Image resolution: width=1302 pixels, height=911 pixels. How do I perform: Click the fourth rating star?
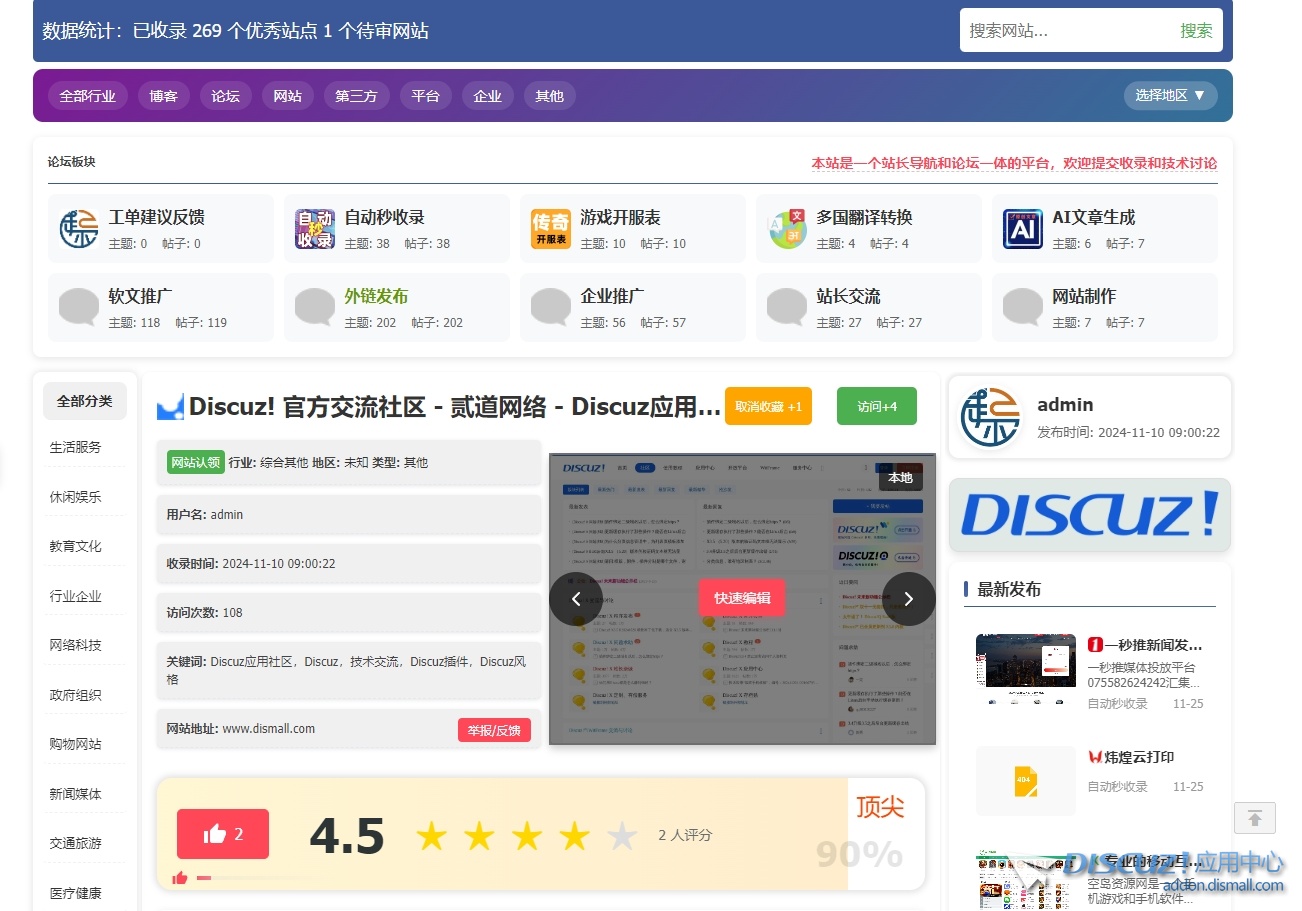click(574, 836)
